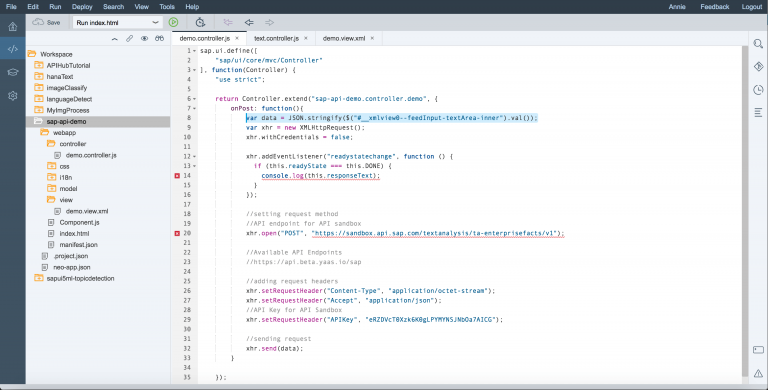
Task: Toggle breakpoint marker on line 14
Action: click(177, 175)
